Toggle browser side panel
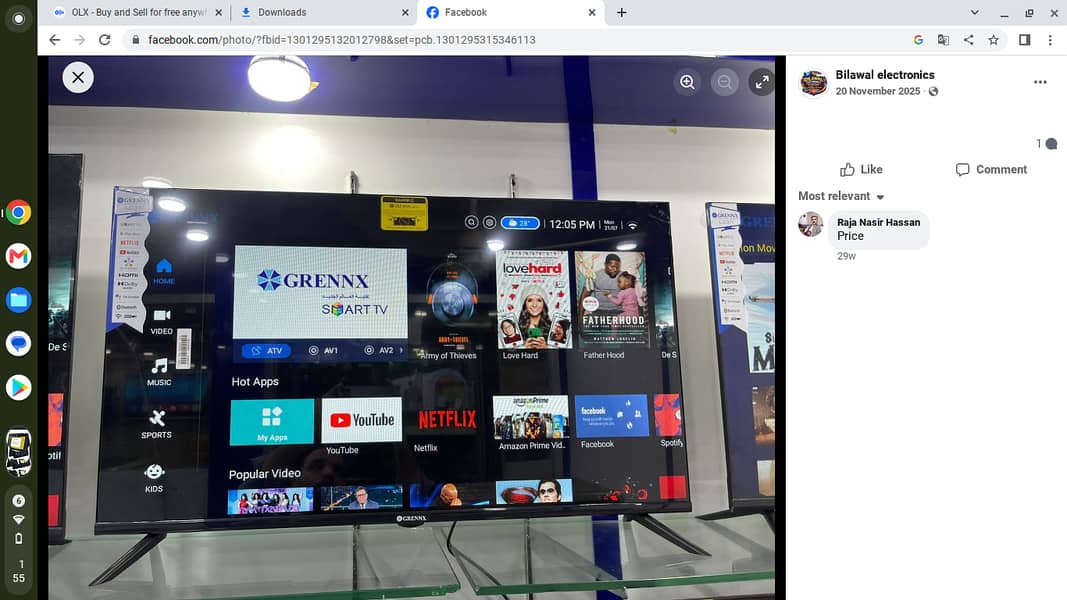 1024,40
